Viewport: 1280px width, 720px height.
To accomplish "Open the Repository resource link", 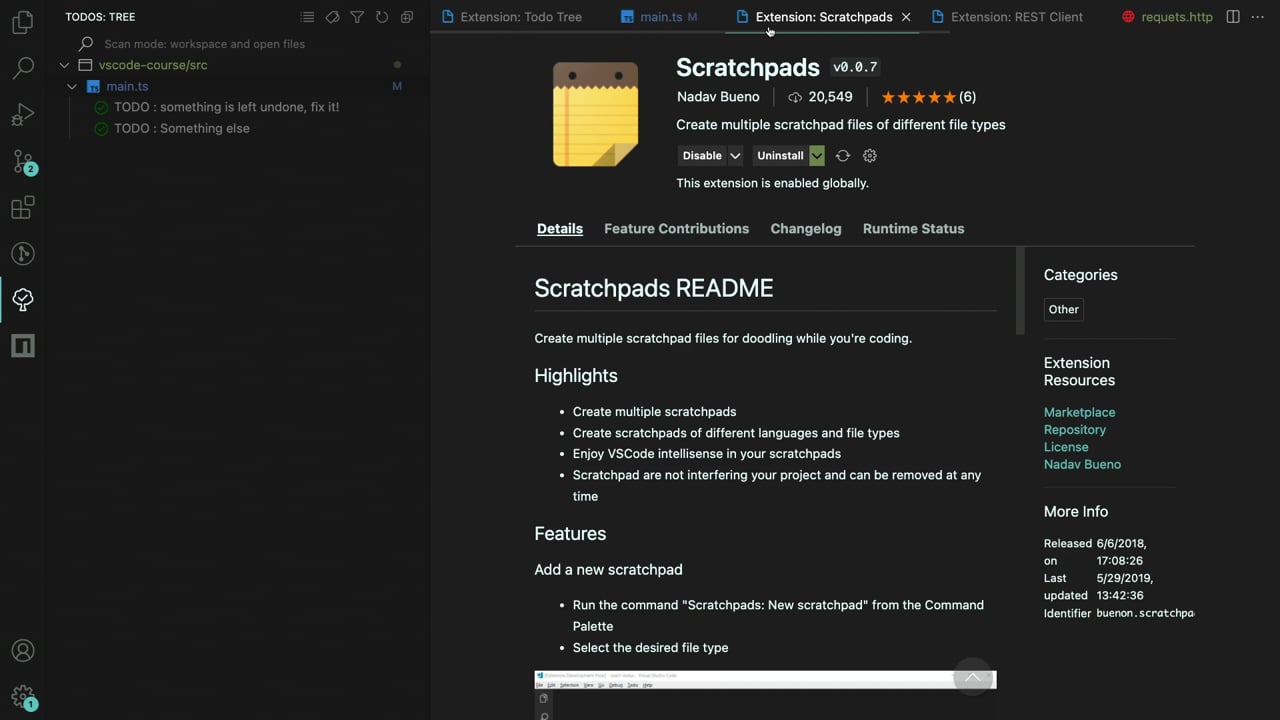I will 1075,430.
